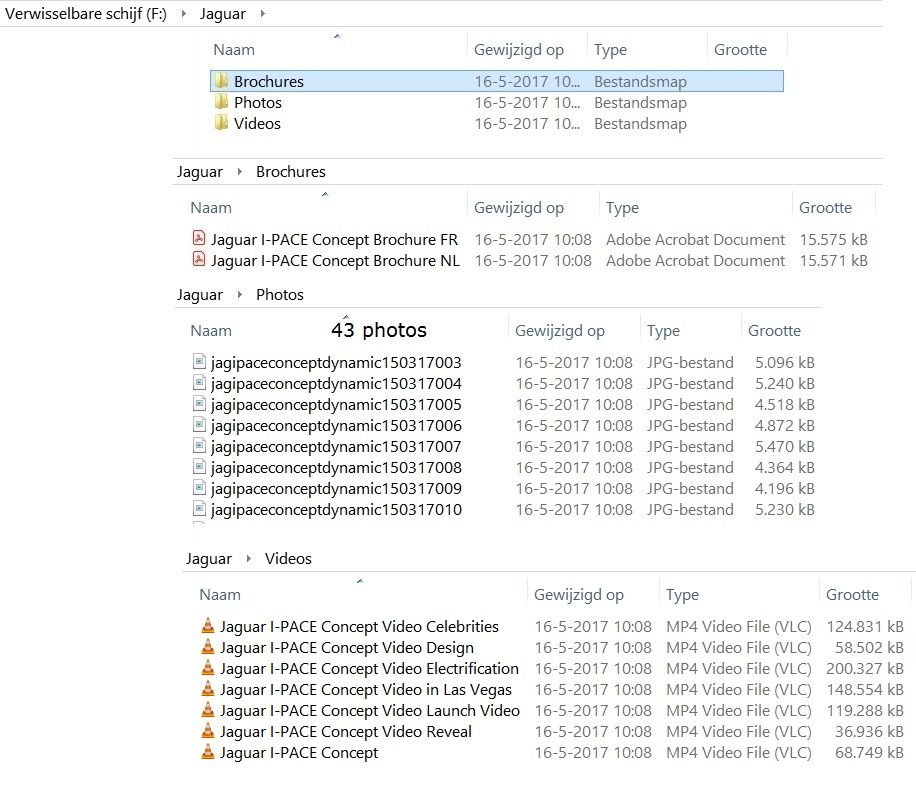Viewport: 916px width, 789px height.
Task: Click image icon of jagipaceconceptdynamic150317003
Action: tap(199, 362)
